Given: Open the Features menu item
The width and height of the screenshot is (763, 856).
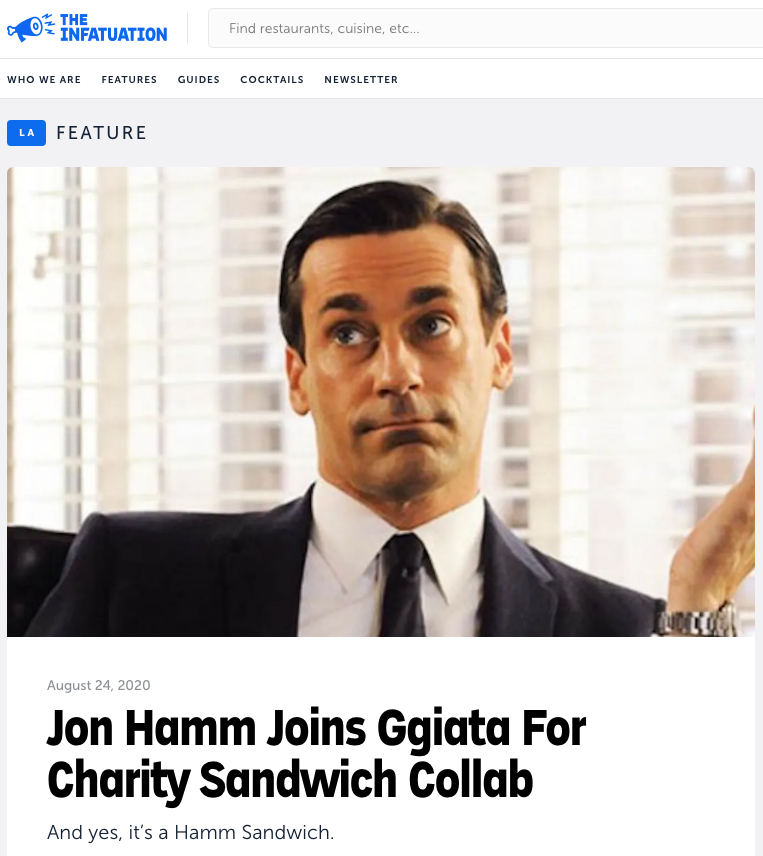Looking at the screenshot, I should click(129, 80).
